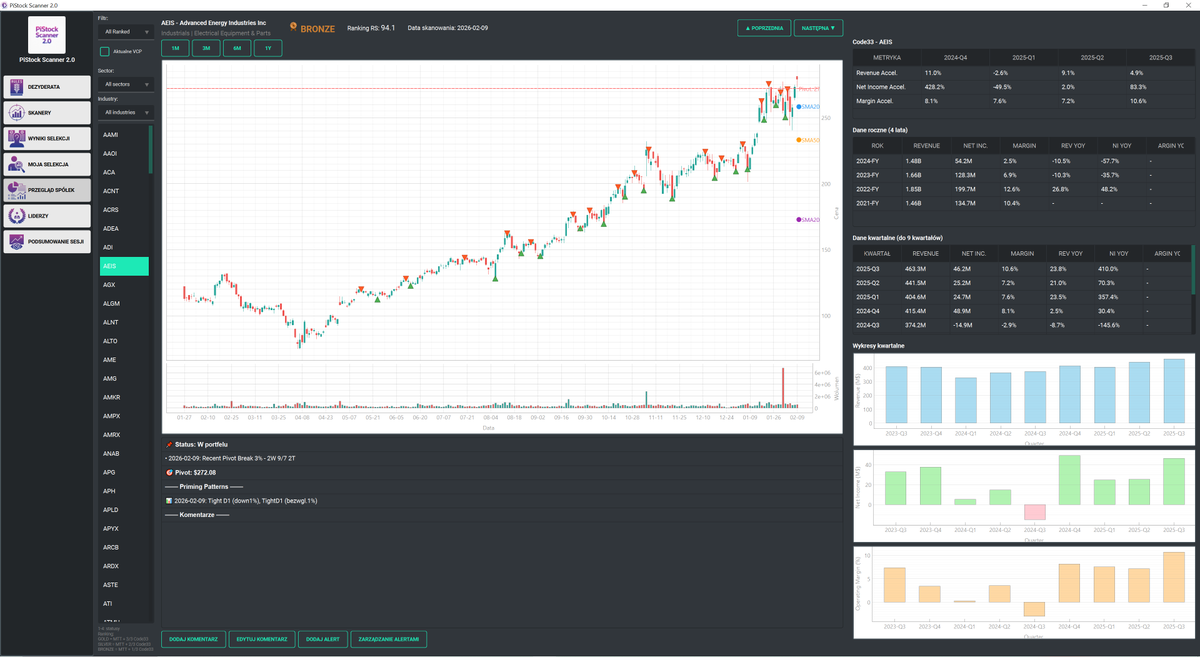Click the pin icon beside Status
1200x657 pixels.
click(169, 443)
